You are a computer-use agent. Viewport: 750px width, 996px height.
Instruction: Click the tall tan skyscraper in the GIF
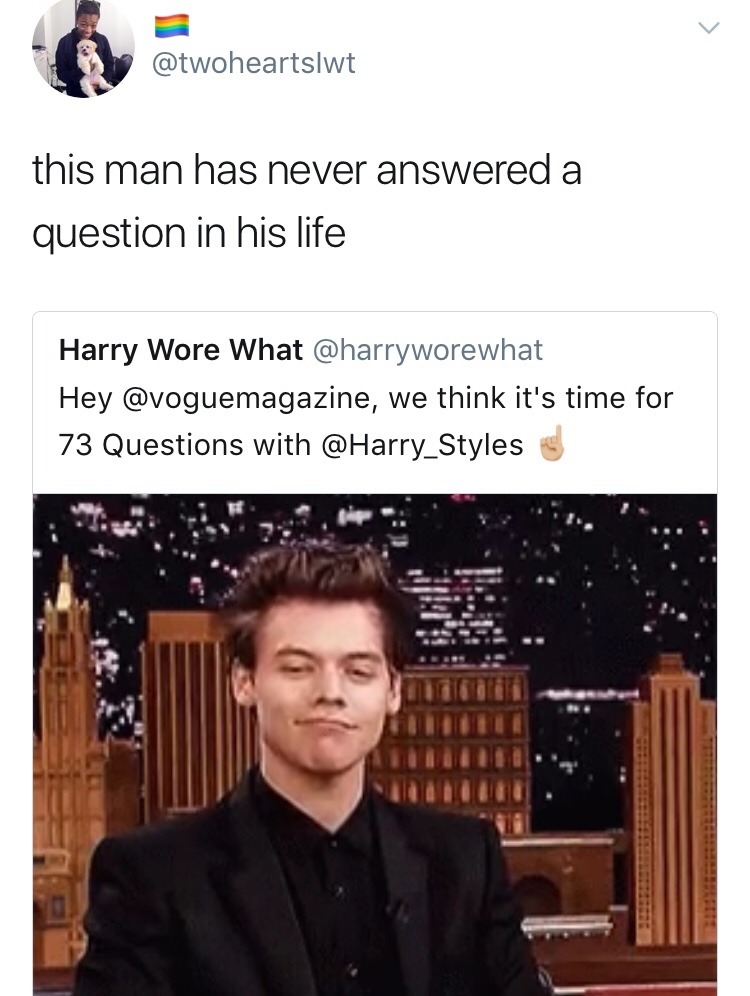(x=673, y=800)
